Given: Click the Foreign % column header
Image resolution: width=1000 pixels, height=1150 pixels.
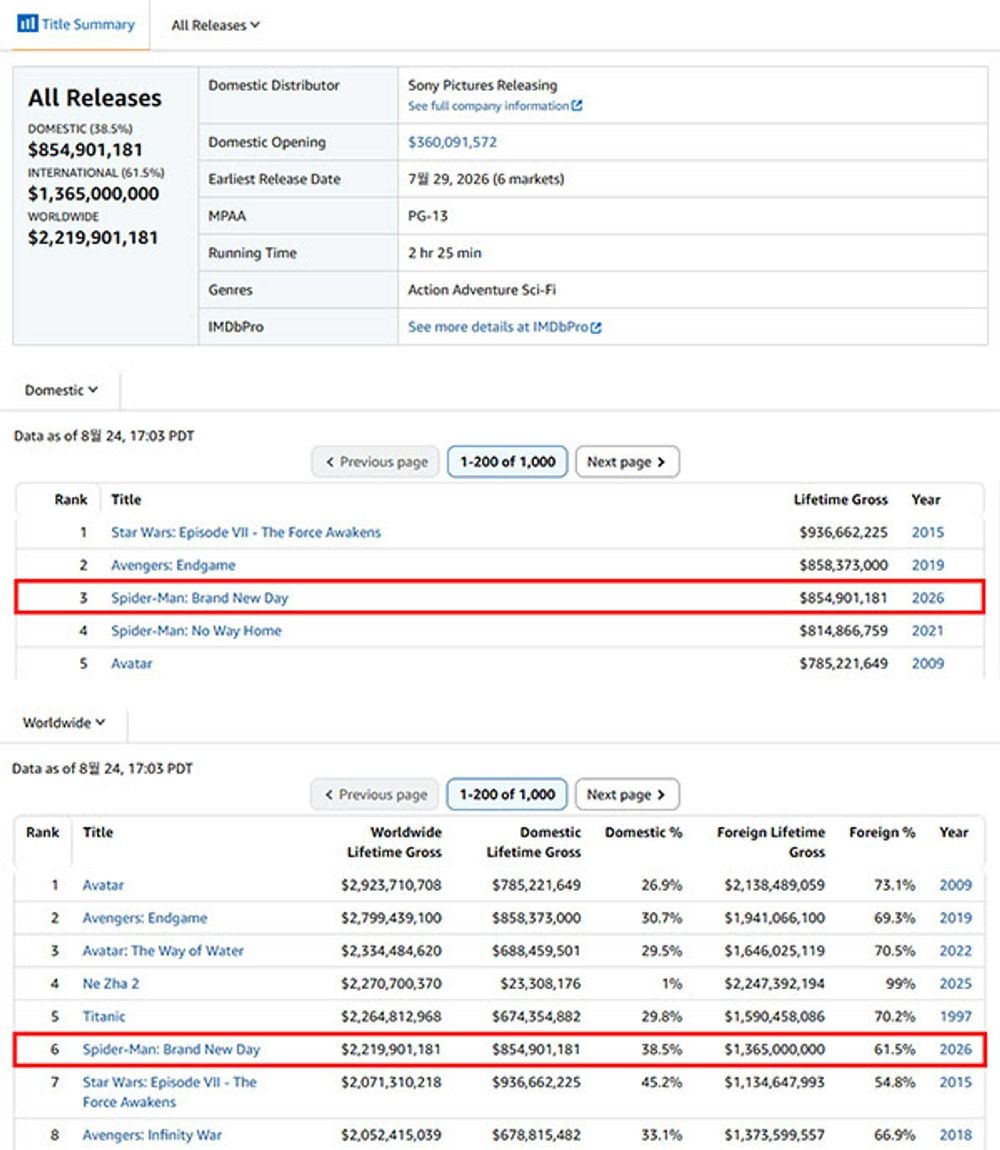Looking at the screenshot, I should [x=882, y=832].
